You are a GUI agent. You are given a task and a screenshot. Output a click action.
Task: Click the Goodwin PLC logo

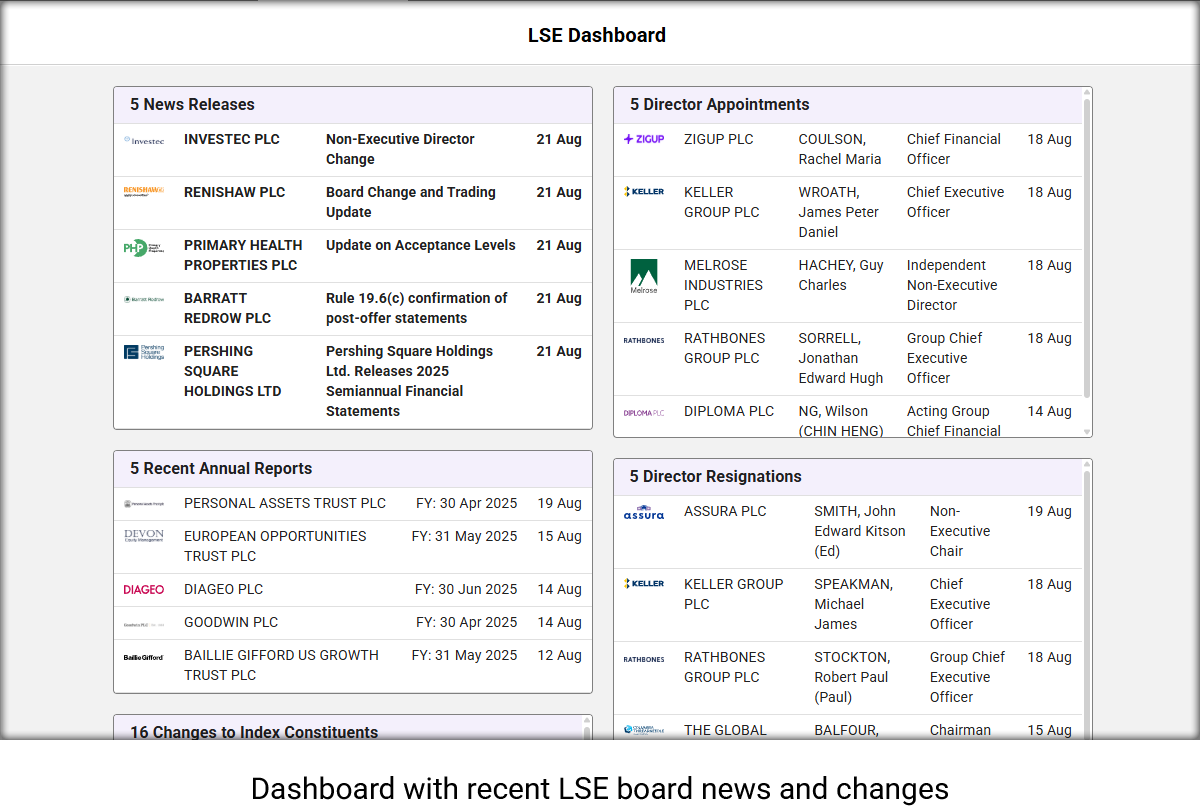(x=144, y=623)
